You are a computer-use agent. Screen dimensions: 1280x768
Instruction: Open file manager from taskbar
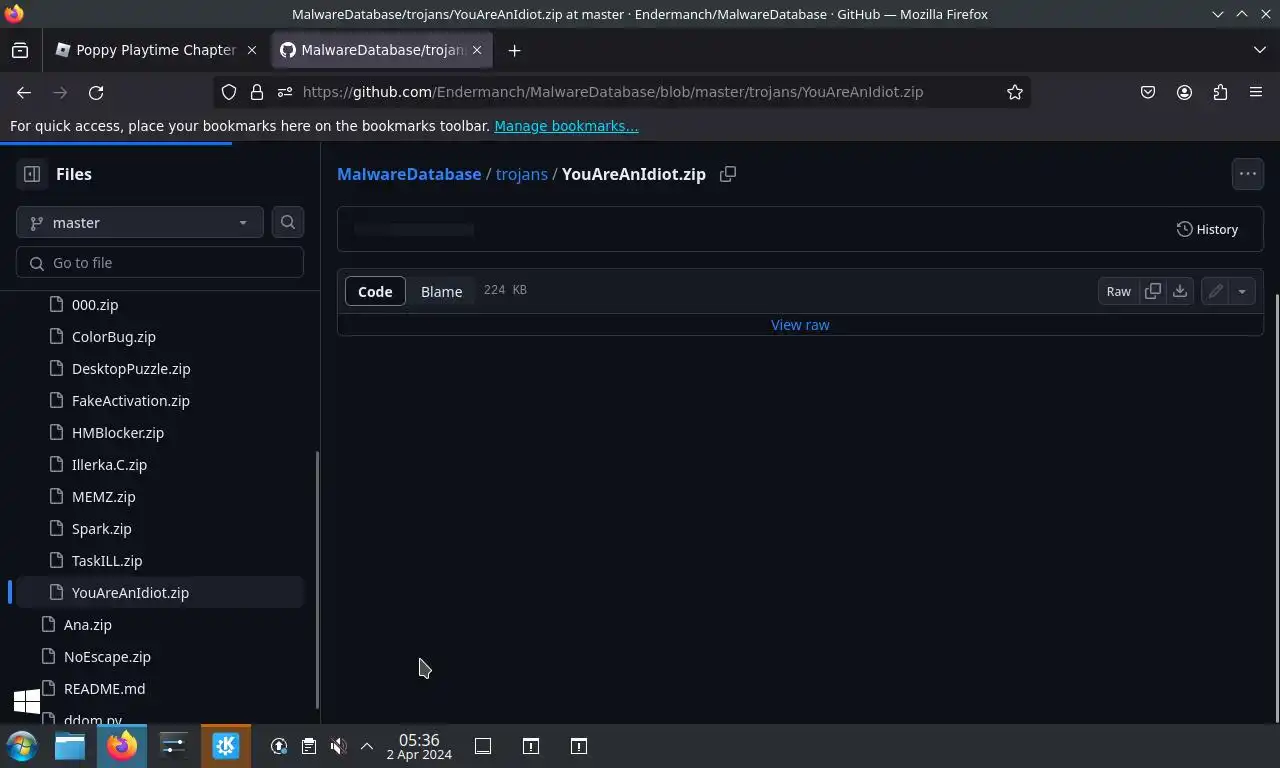pyautogui.click(x=70, y=746)
